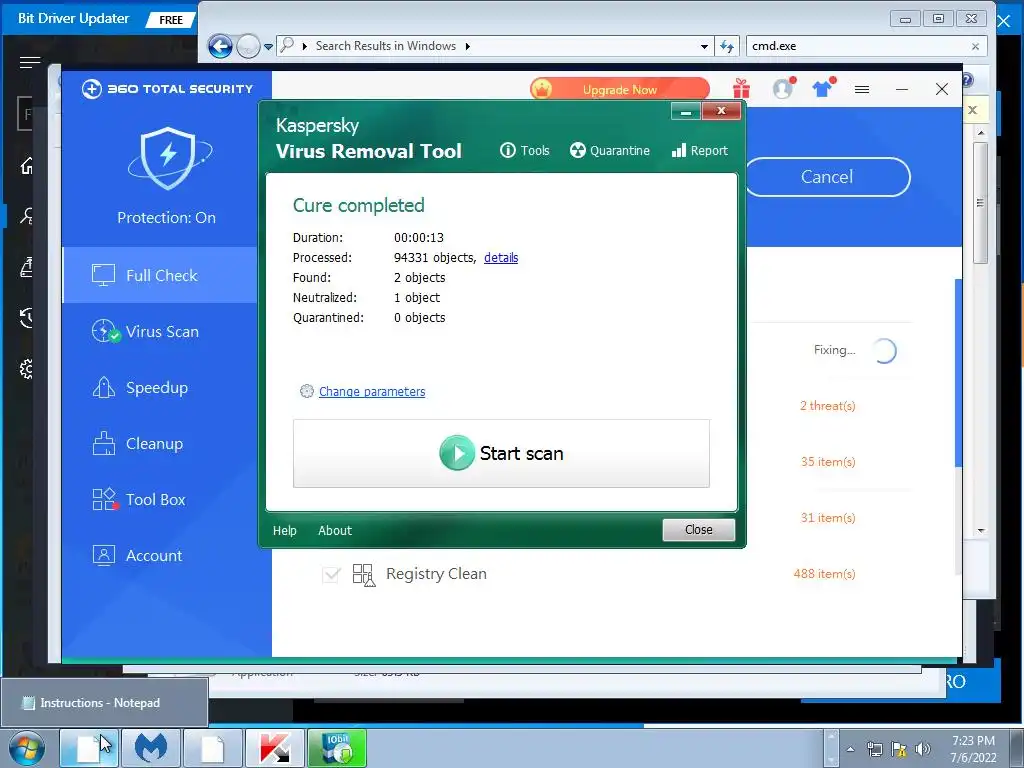This screenshot has width=1024, height=768.
Task: Open Bit Driver Updater hamburger menu
Action: click(x=29, y=63)
